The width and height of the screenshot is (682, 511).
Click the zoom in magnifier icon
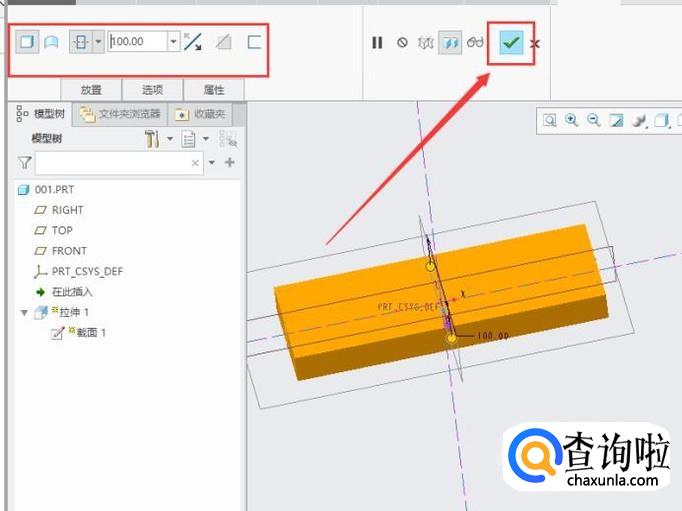(x=572, y=121)
